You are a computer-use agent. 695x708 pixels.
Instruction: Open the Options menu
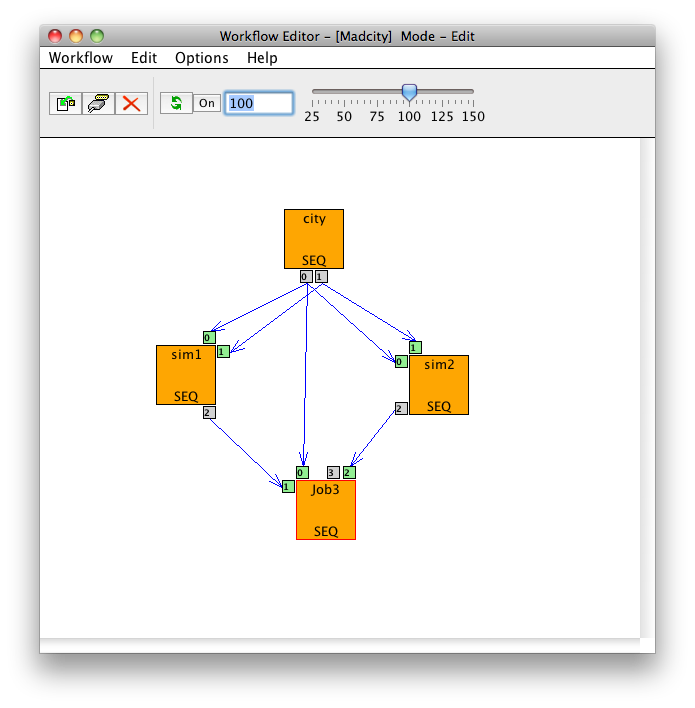pos(202,58)
